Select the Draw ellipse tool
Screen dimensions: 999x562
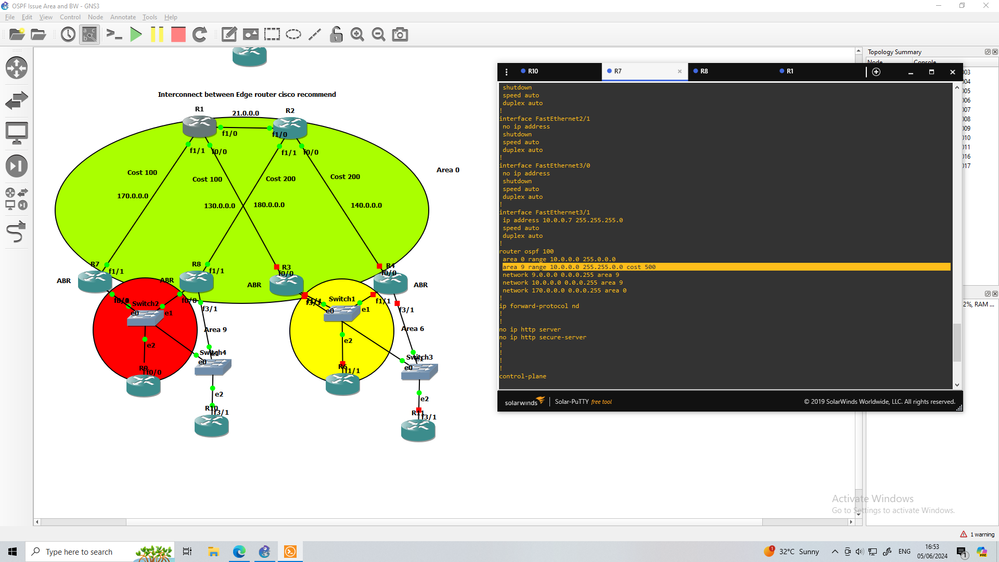[293, 34]
